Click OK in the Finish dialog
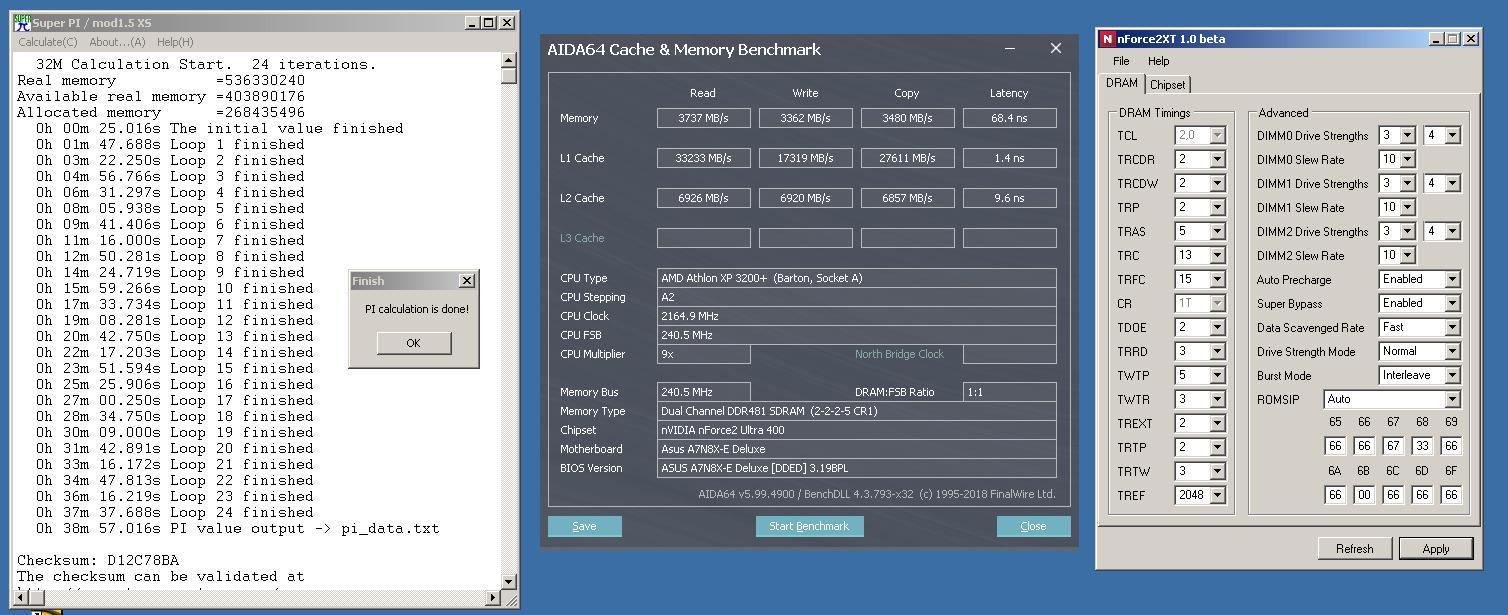Image resolution: width=1508 pixels, height=615 pixels. [x=413, y=343]
